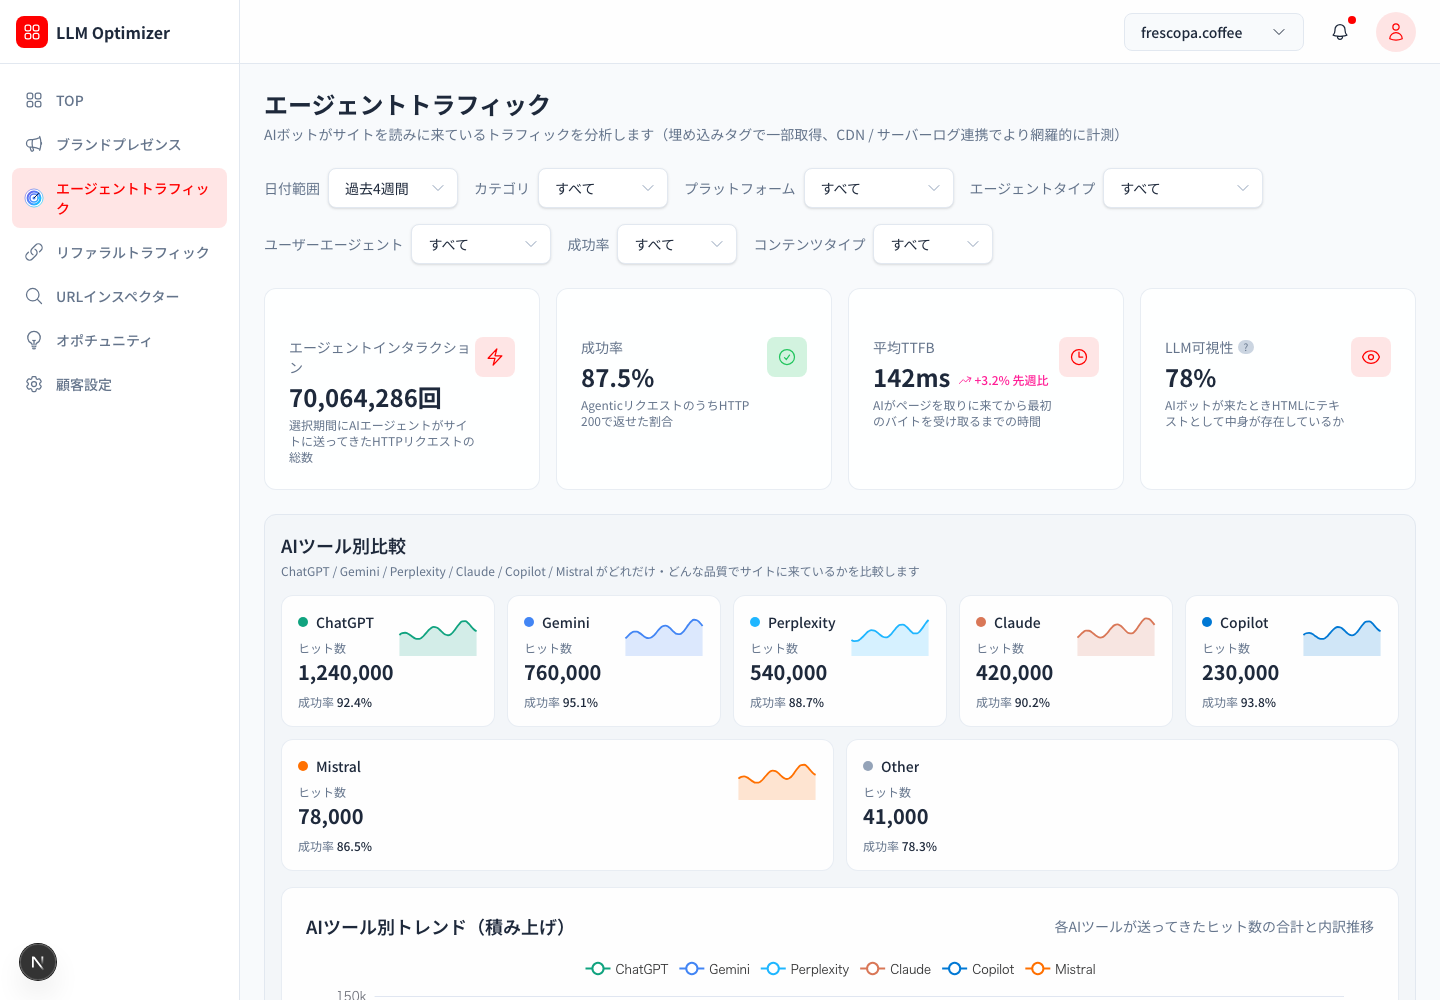Open the 日付範囲 過去4週間 dropdown

point(393,188)
